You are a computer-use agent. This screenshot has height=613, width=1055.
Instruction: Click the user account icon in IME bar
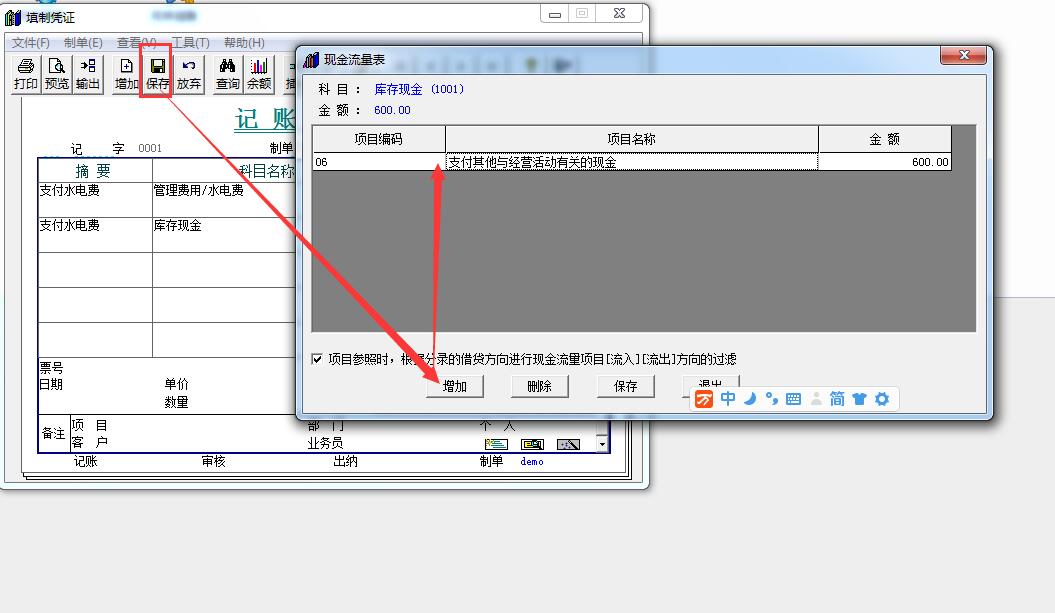(x=816, y=399)
